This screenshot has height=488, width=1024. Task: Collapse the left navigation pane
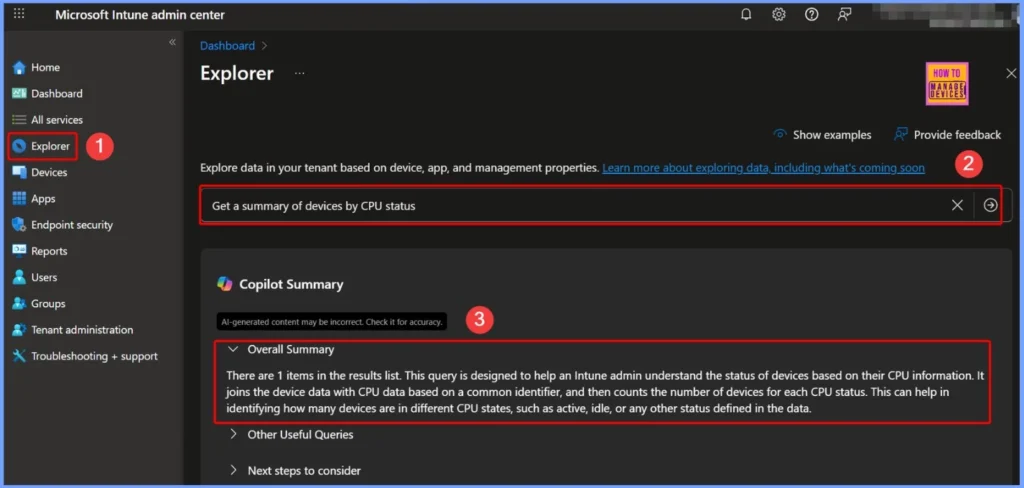[172, 42]
